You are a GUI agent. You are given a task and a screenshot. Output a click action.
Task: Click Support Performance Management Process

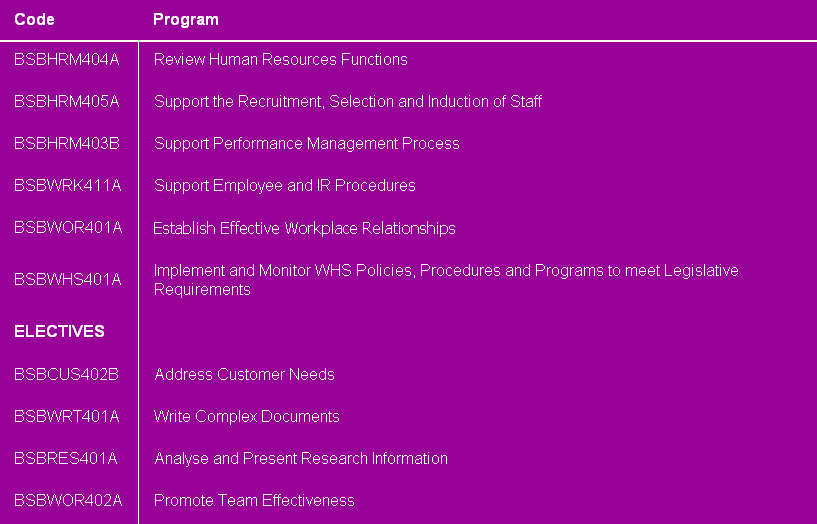tap(306, 143)
